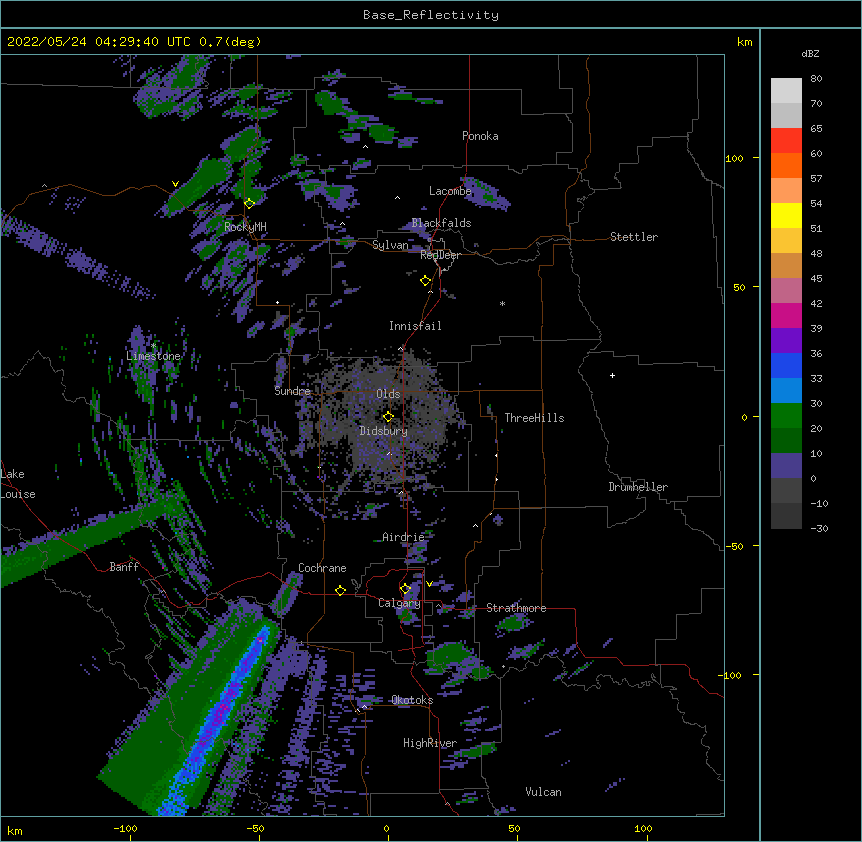Click the yellow diamond marker below RedDeer
The height and width of the screenshot is (842, 862).
425,281
